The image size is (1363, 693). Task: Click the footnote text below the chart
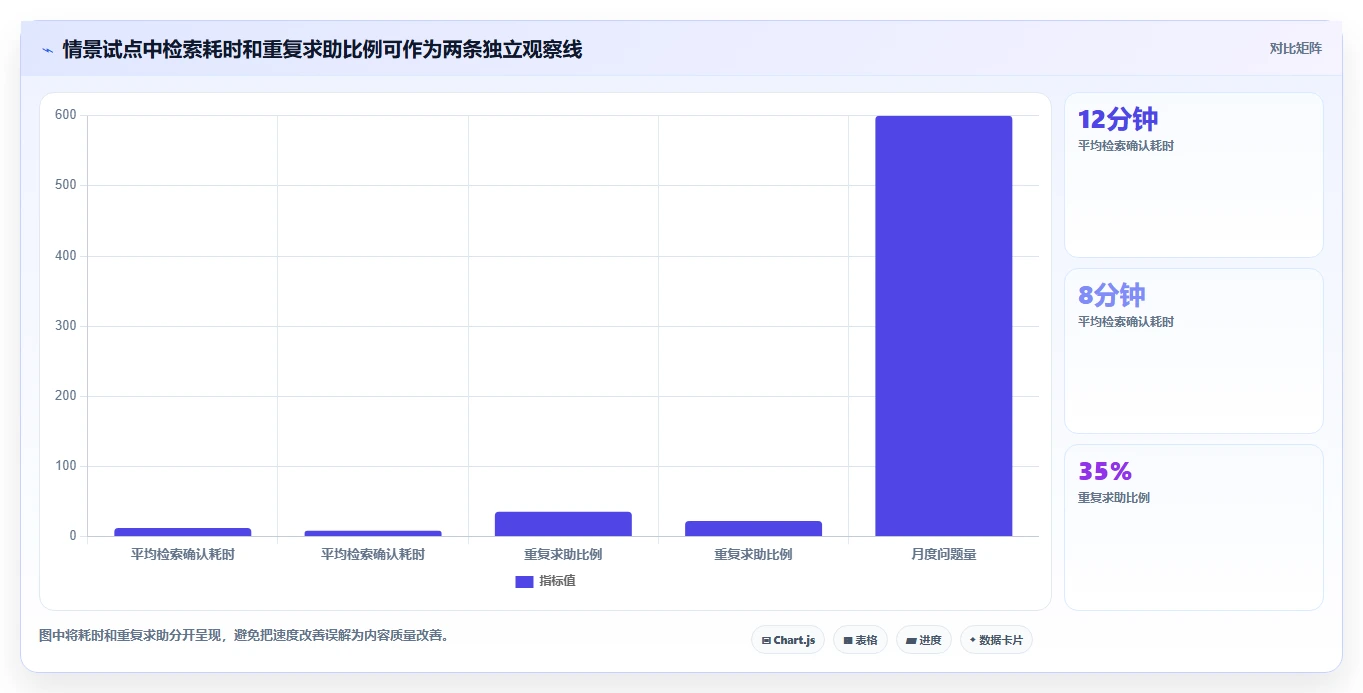[x=244, y=635]
